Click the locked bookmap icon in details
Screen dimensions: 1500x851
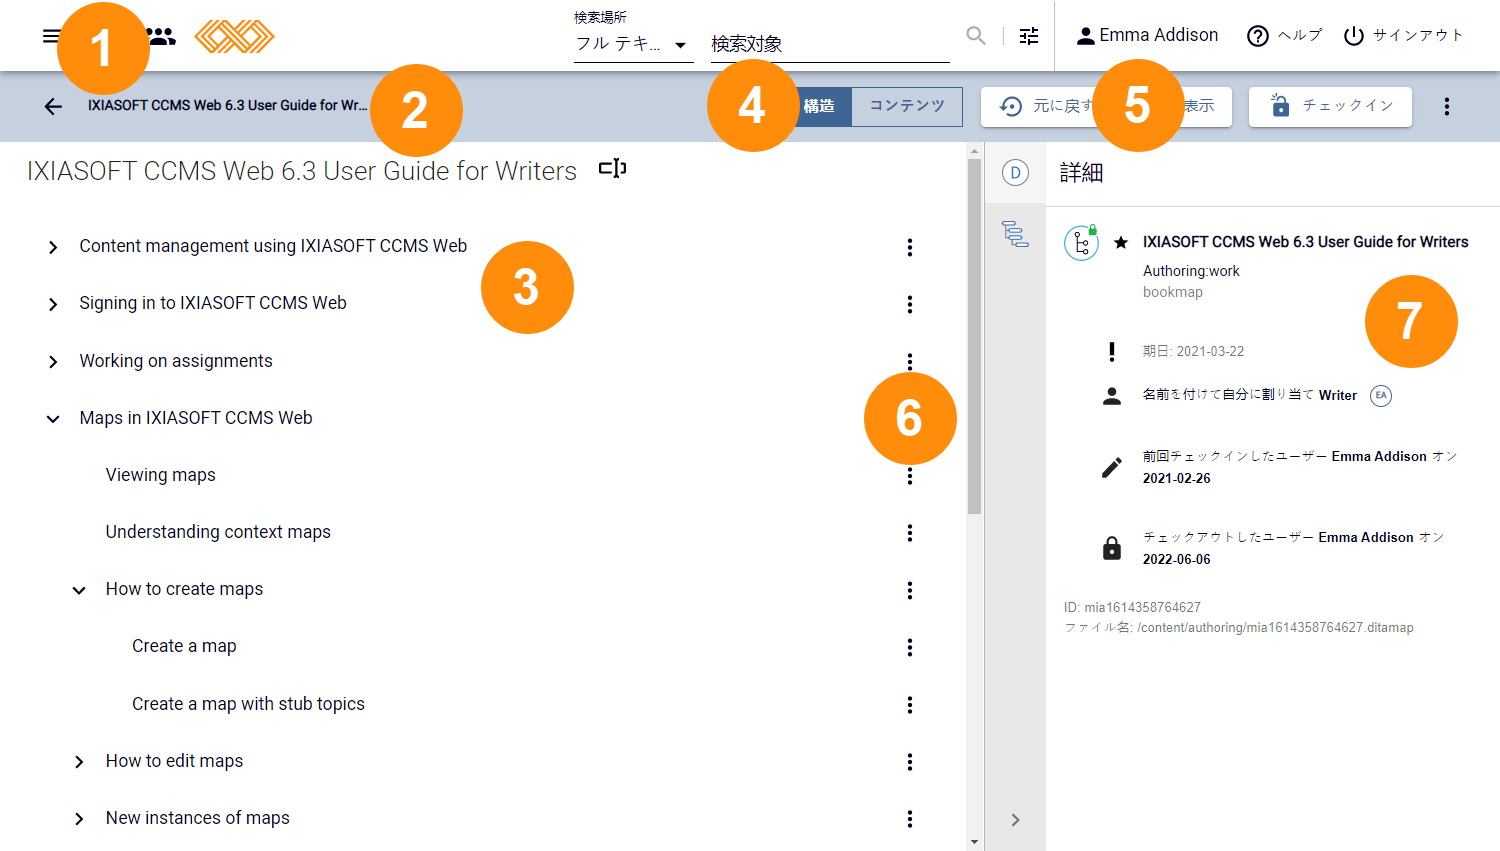coord(1081,242)
